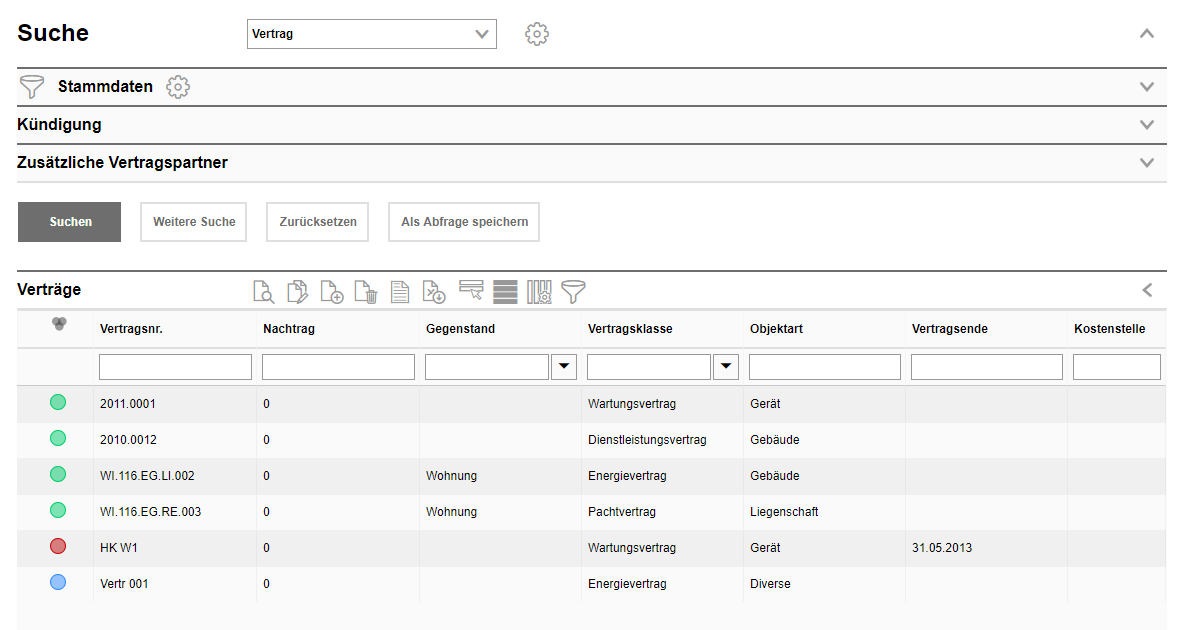Click the Vertragsnr. filter input field
The height and width of the screenshot is (630, 1184).
point(175,367)
